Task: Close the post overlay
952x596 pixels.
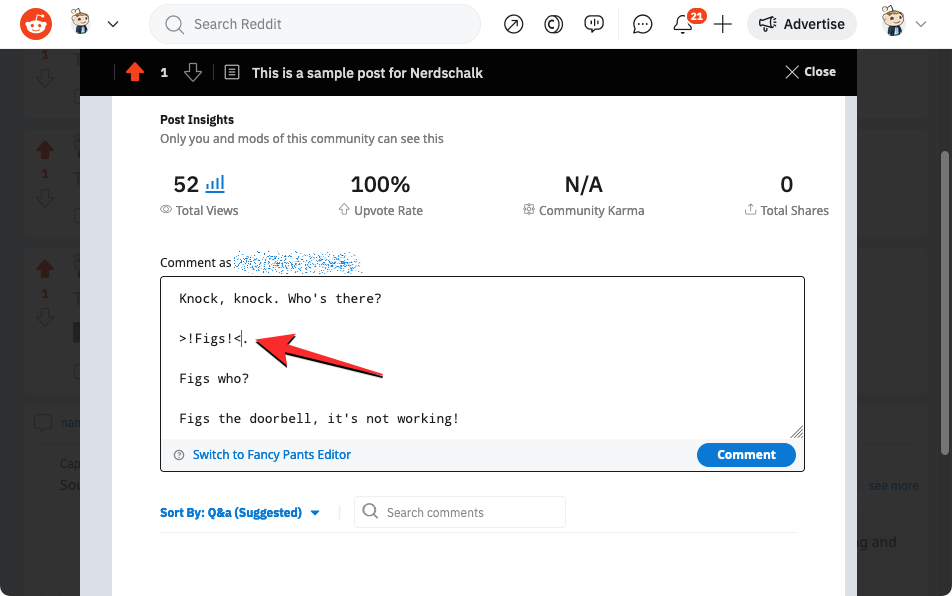Action: coord(810,72)
